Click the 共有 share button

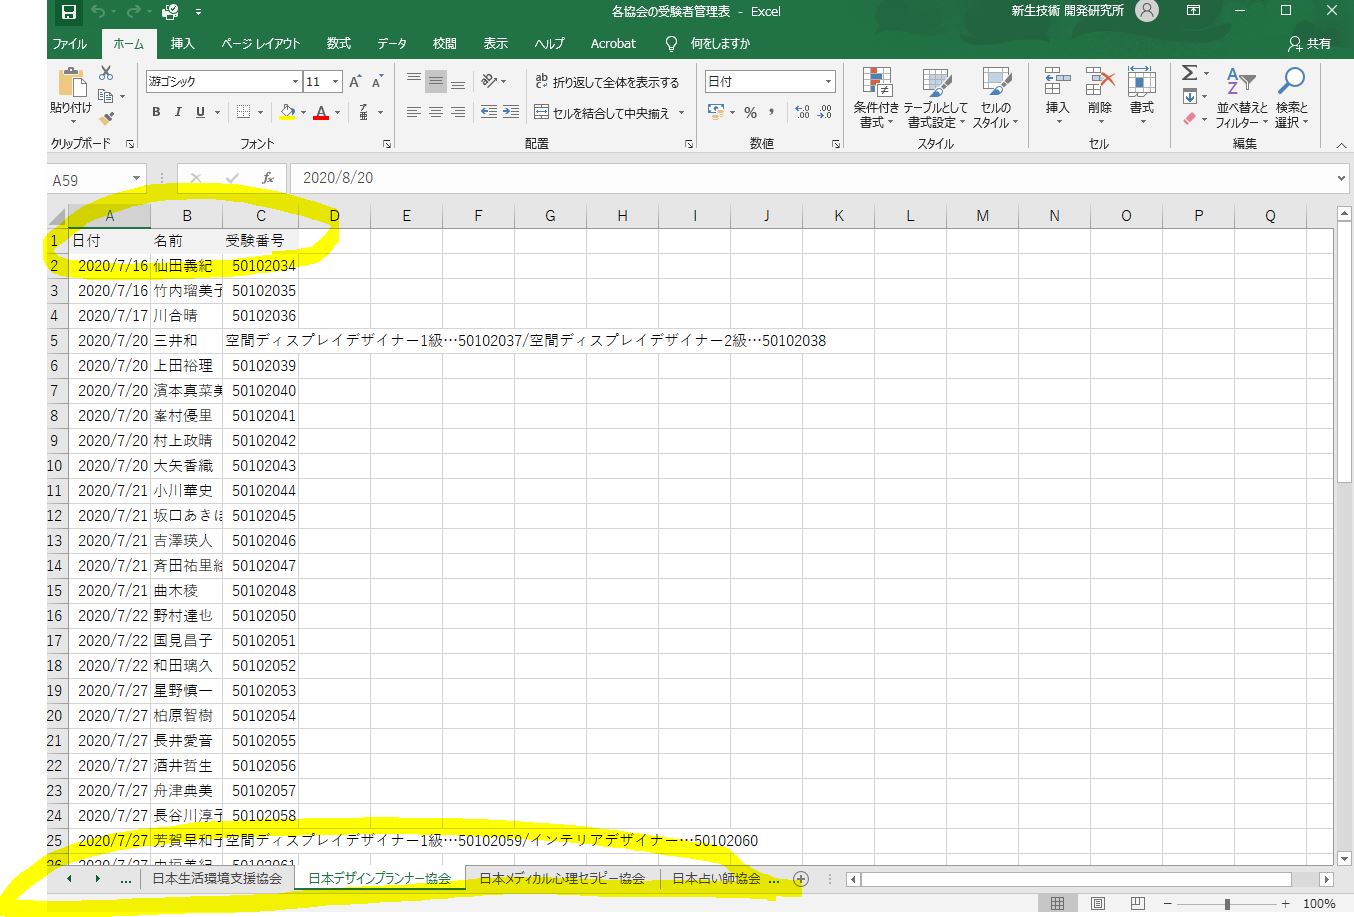(1309, 44)
